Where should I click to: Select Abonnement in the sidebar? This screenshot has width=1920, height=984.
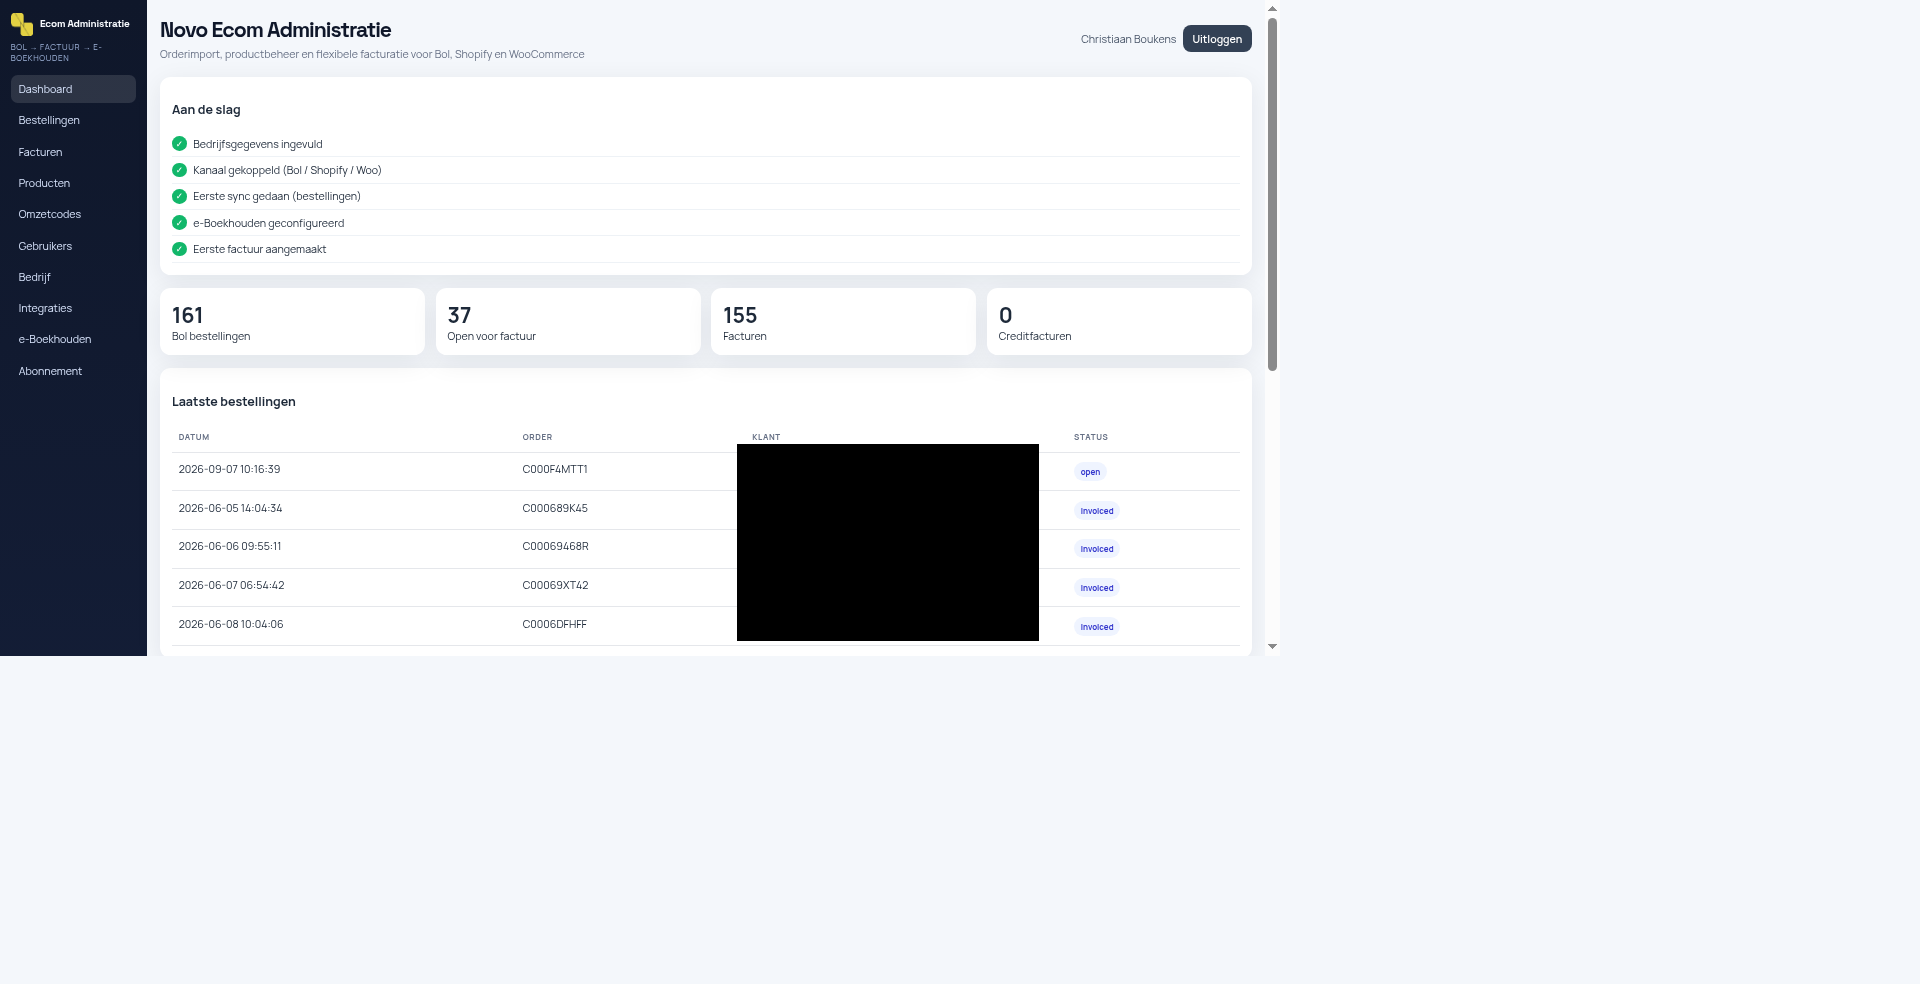pyautogui.click(x=73, y=371)
